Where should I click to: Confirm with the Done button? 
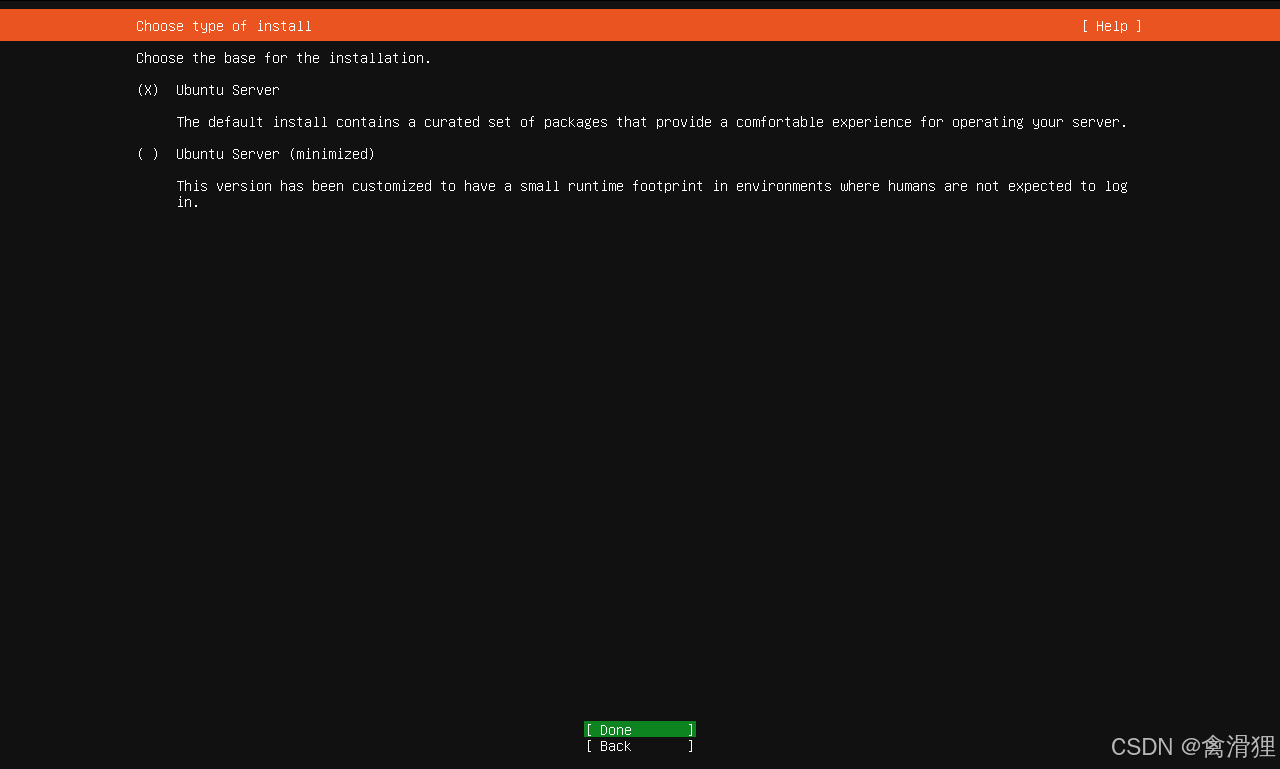click(640, 730)
